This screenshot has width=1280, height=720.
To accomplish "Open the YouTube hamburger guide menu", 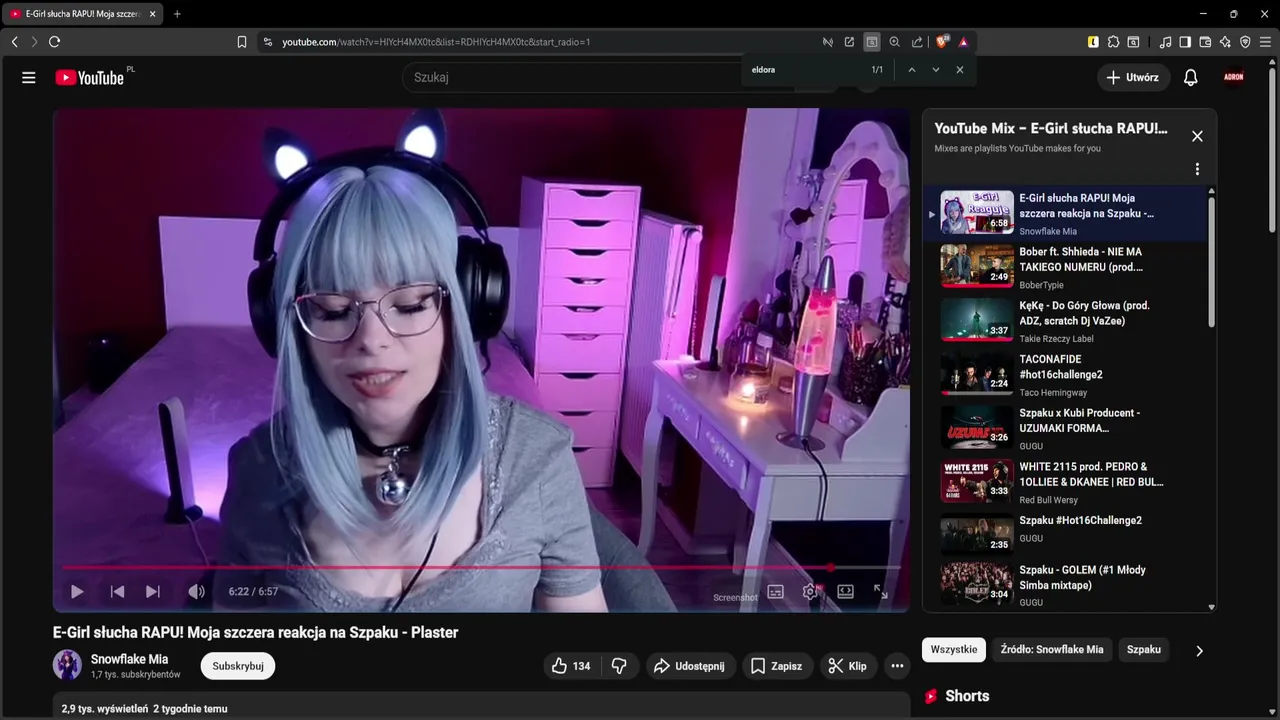I will coord(29,77).
